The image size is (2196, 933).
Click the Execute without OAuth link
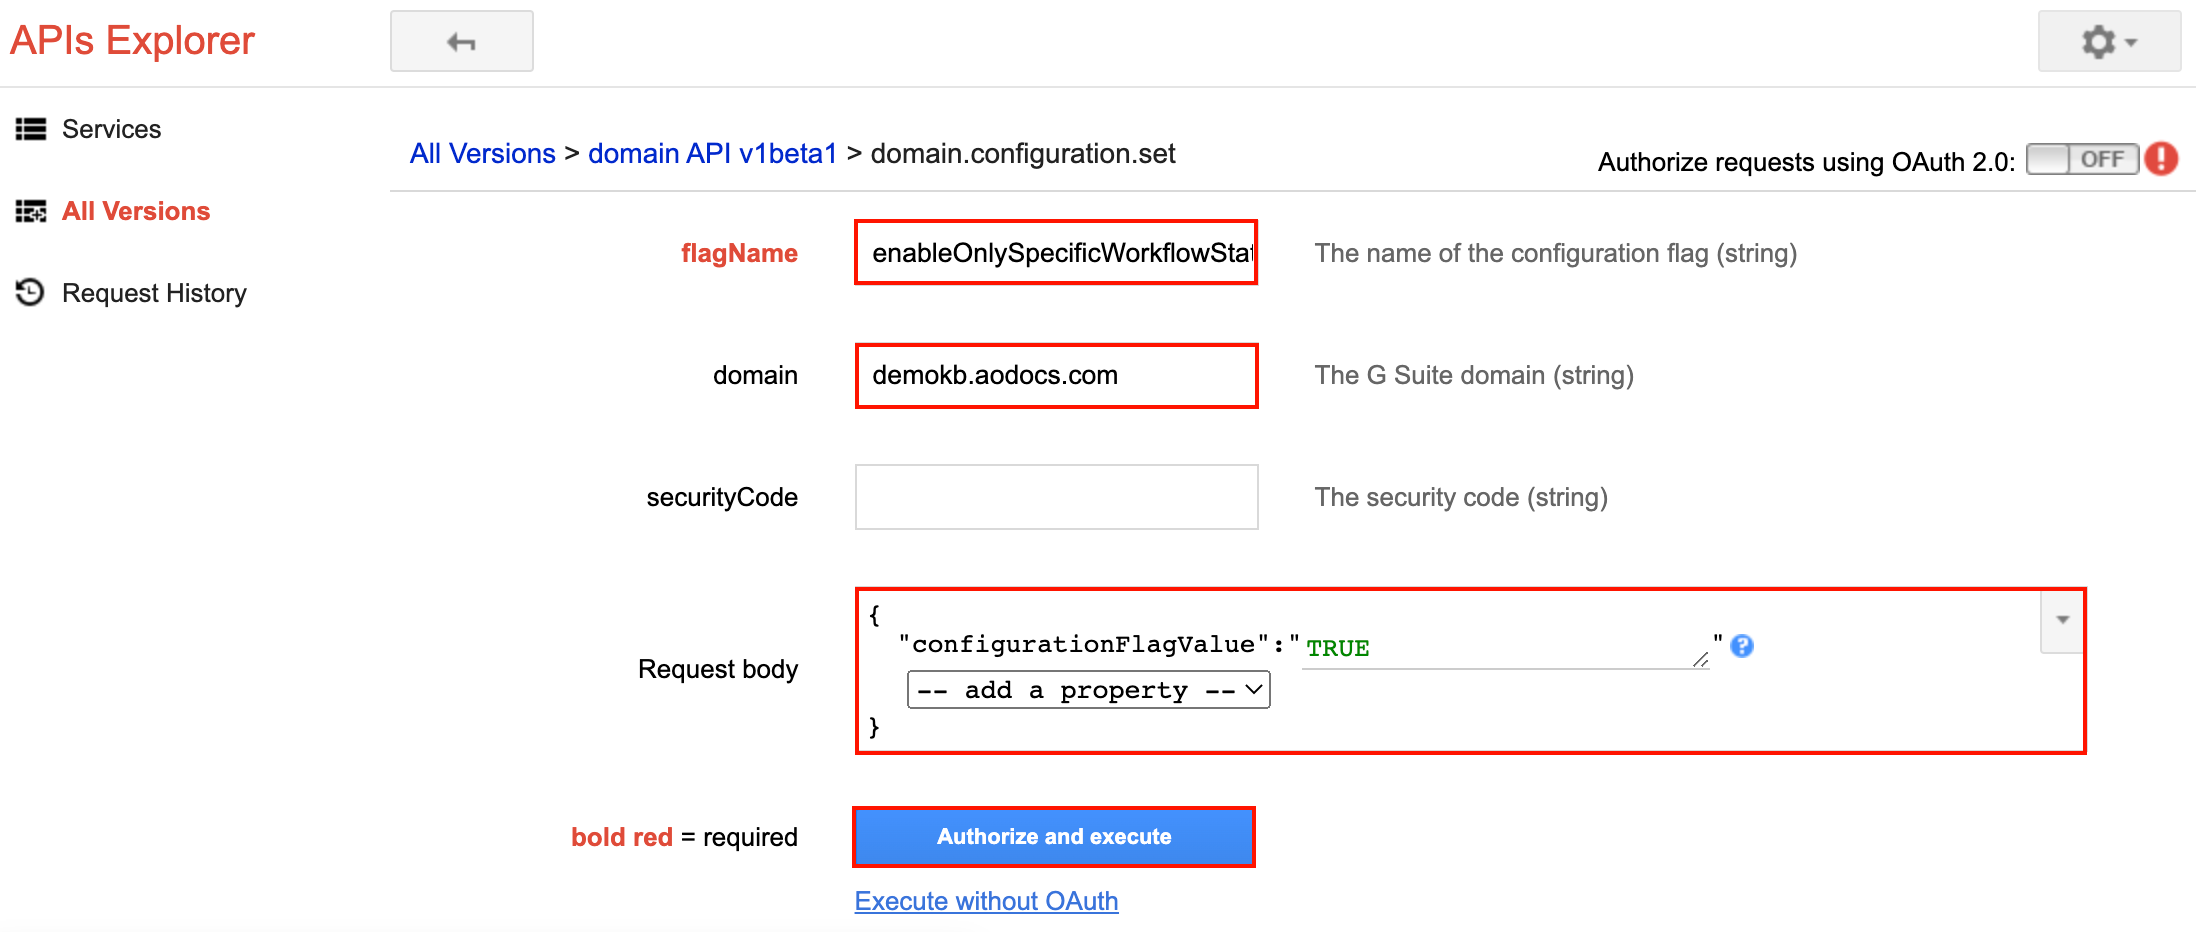click(x=986, y=901)
